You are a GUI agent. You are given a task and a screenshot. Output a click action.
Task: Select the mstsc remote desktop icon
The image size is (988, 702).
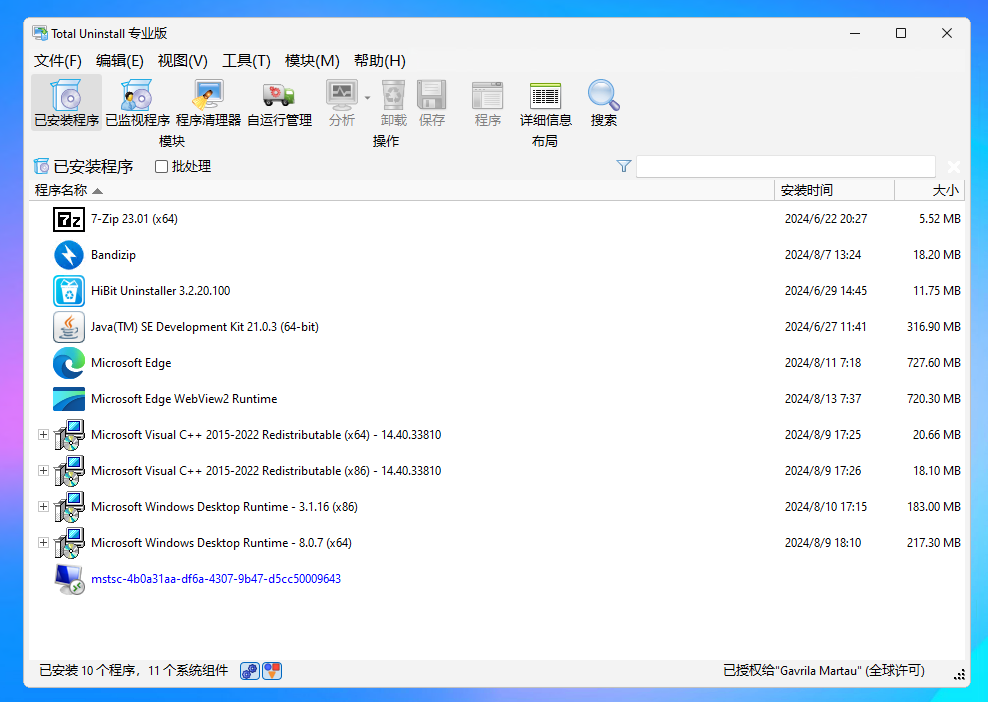(x=69, y=579)
